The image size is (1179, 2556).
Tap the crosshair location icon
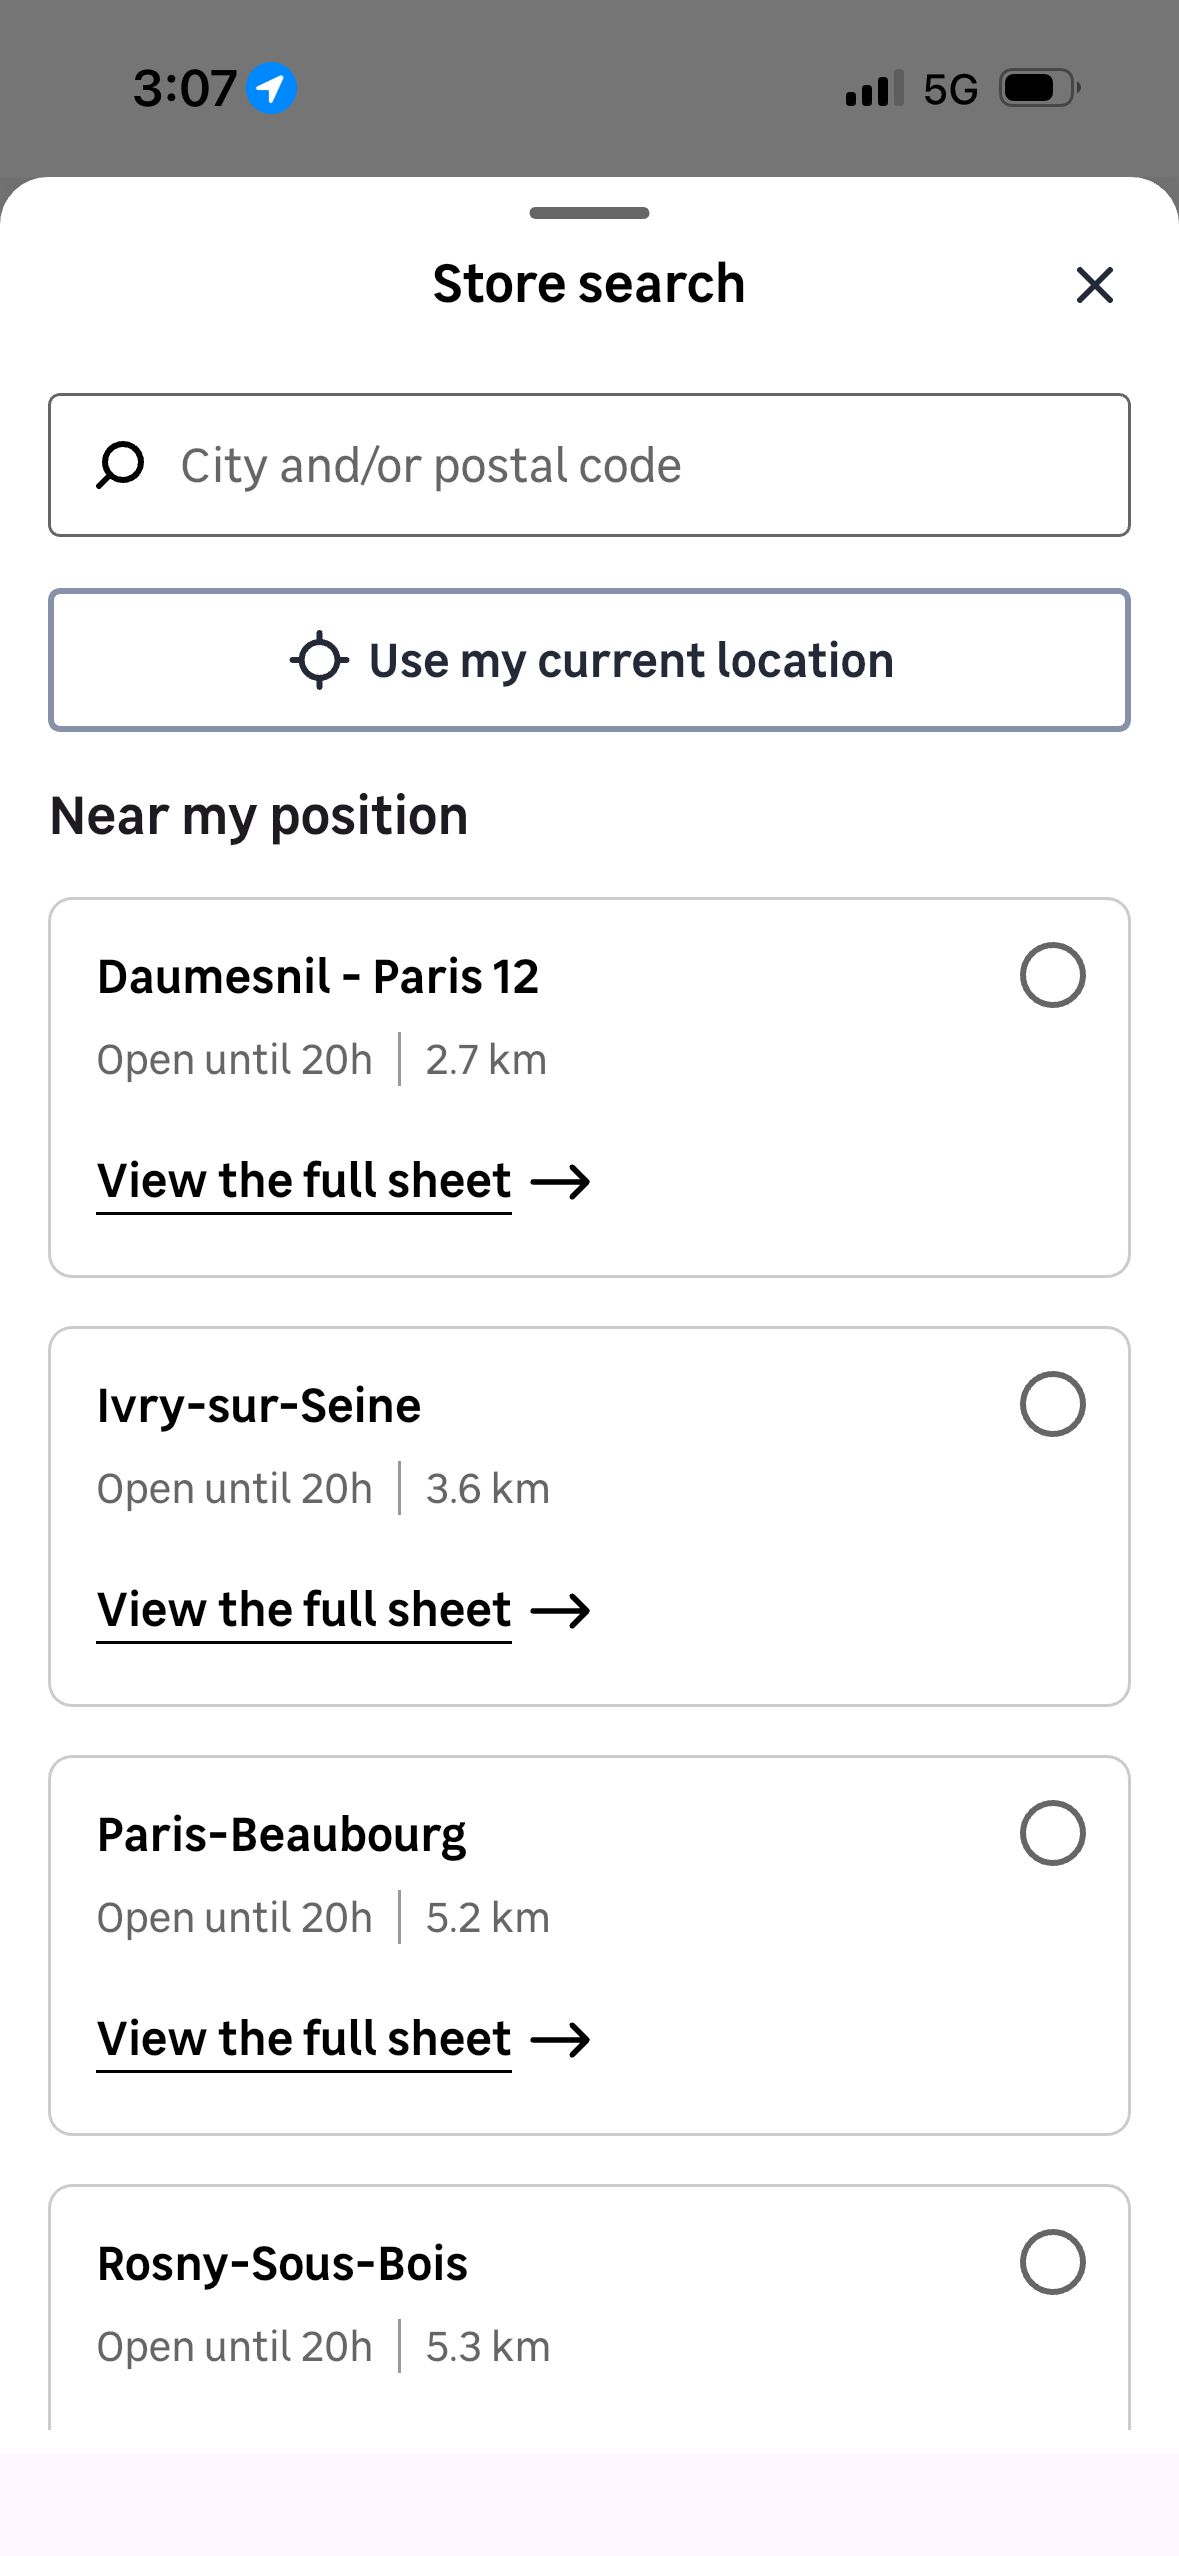pyautogui.click(x=319, y=660)
